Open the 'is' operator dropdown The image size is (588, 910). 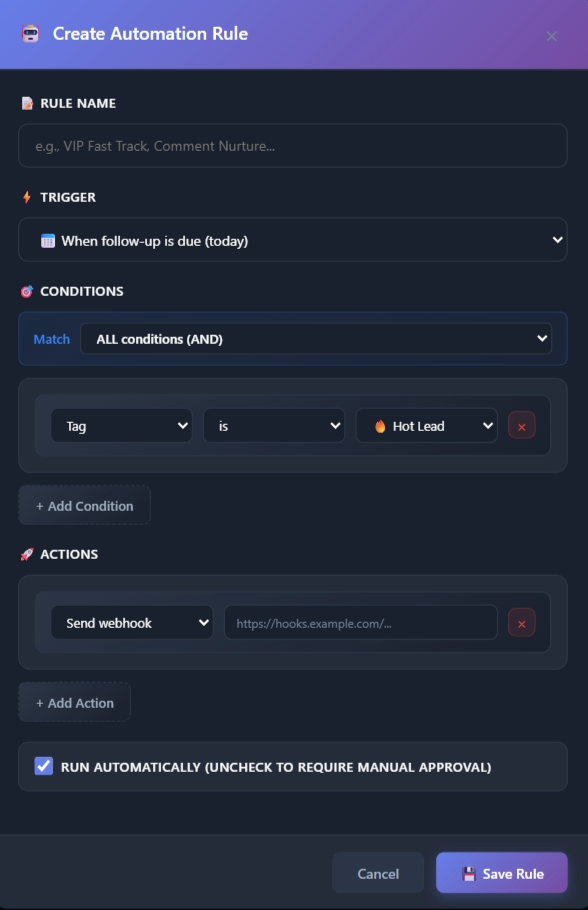(274, 425)
